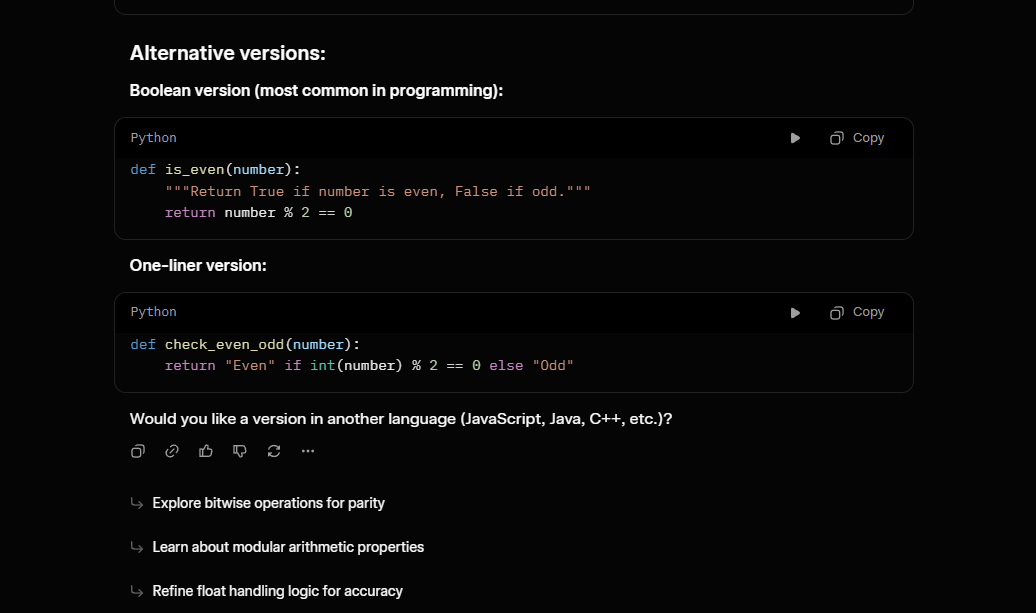
Task: Copy the one-liner check_even_odd code
Action: (857, 312)
